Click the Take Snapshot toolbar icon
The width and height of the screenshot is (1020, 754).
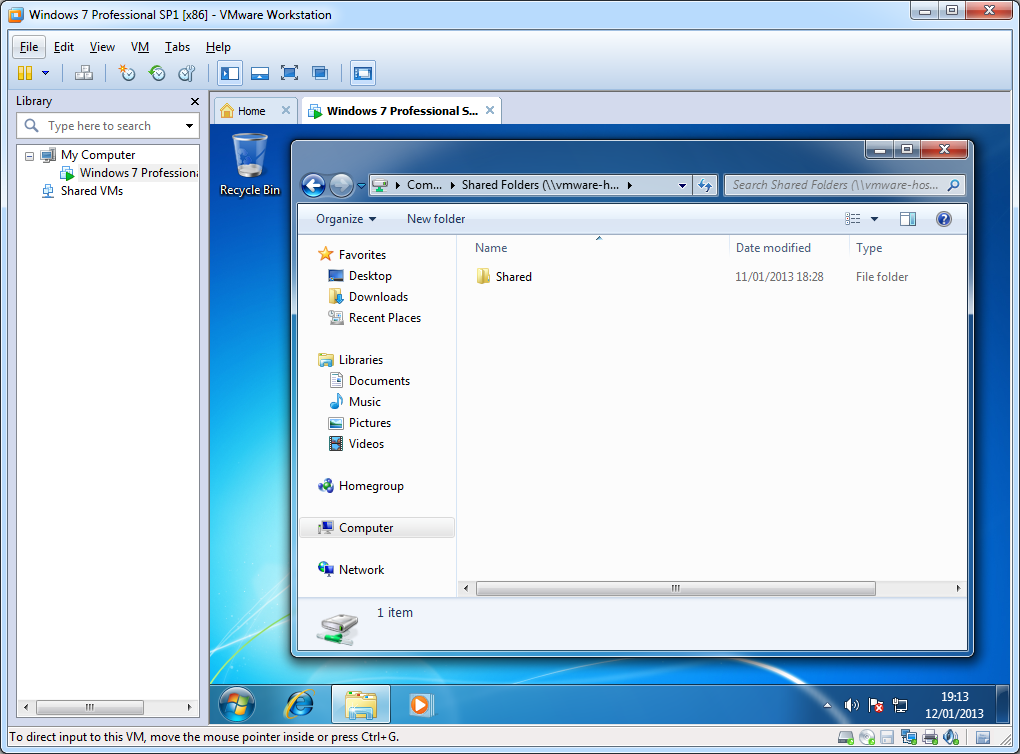tap(126, 73)
